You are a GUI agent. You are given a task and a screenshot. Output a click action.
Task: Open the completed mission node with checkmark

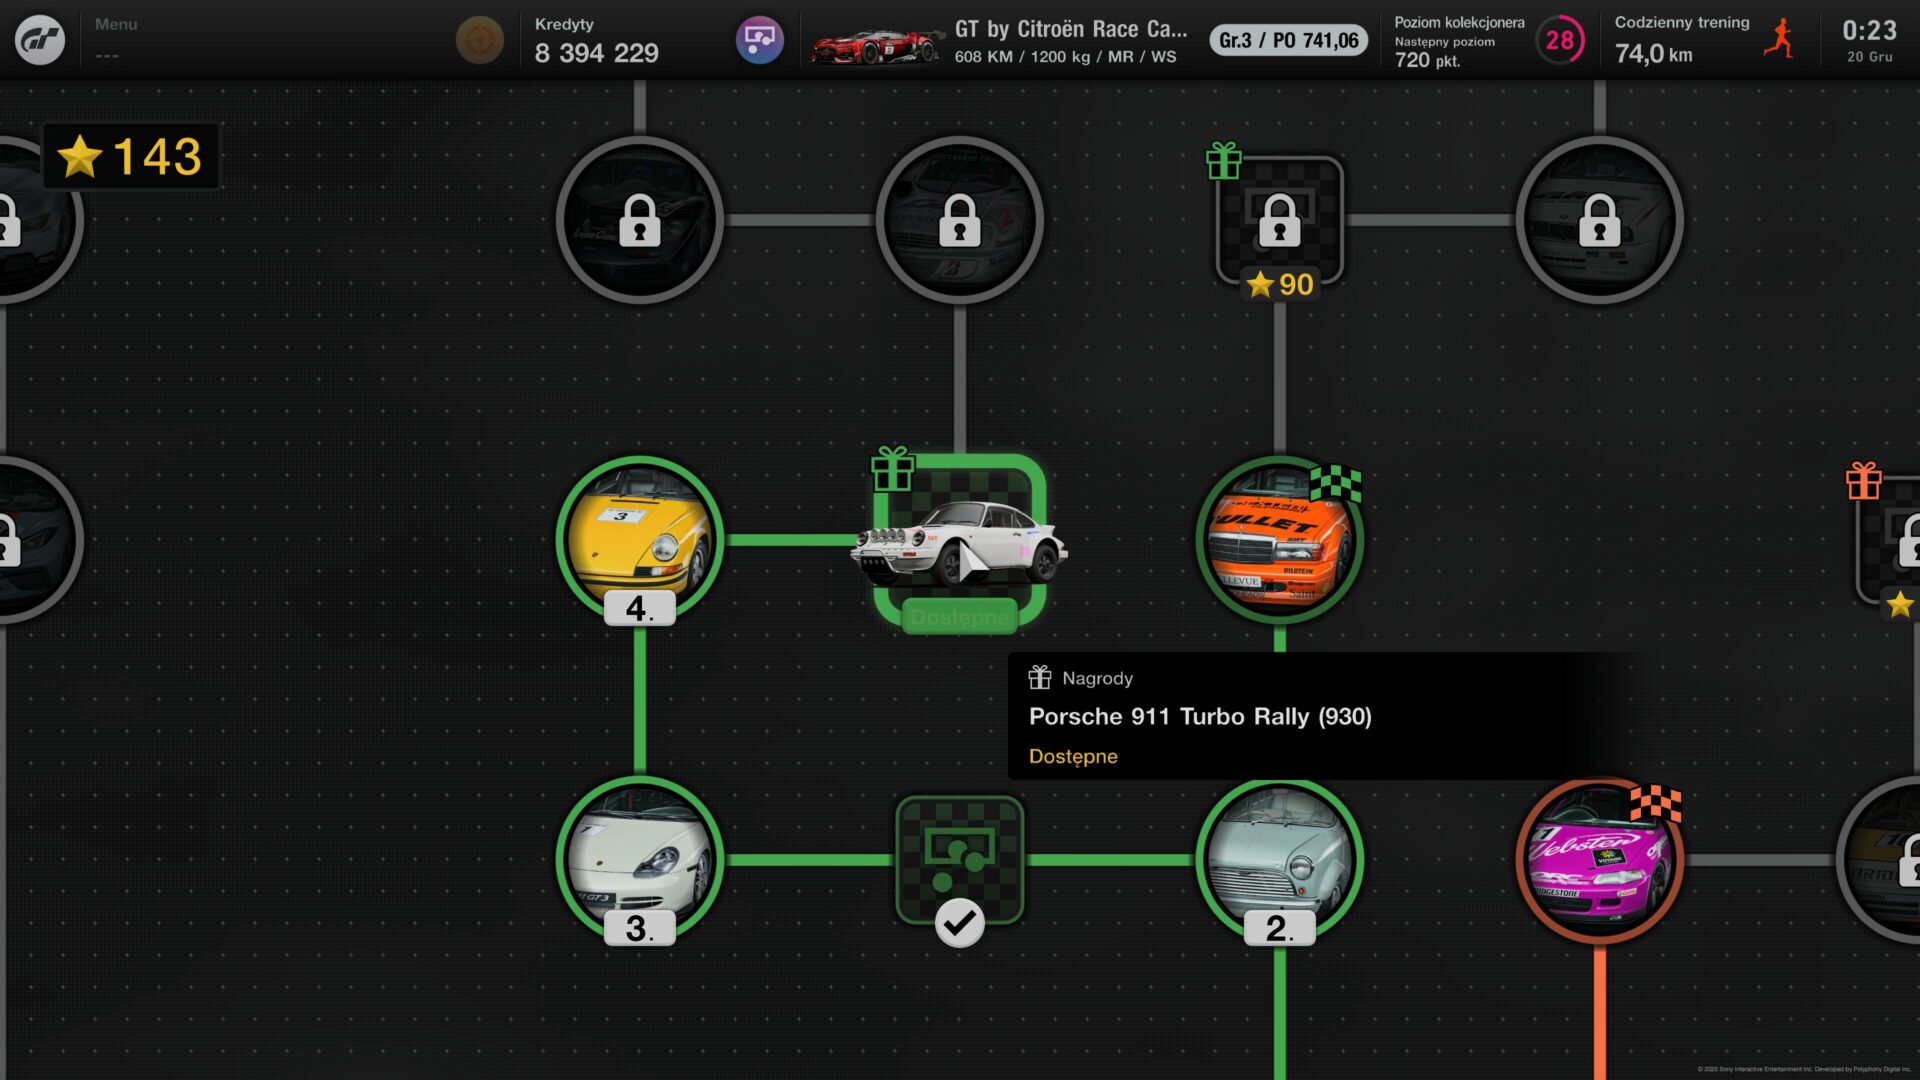tap(960, 860)
